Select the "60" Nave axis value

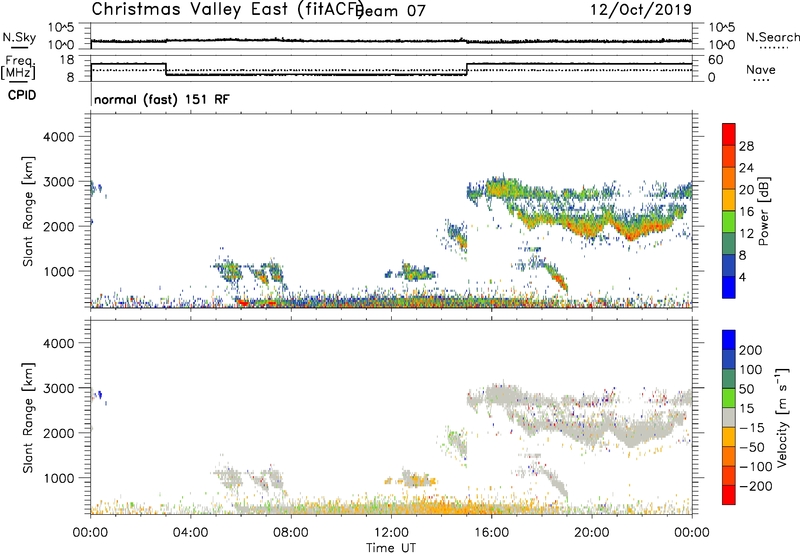[715, 60]
